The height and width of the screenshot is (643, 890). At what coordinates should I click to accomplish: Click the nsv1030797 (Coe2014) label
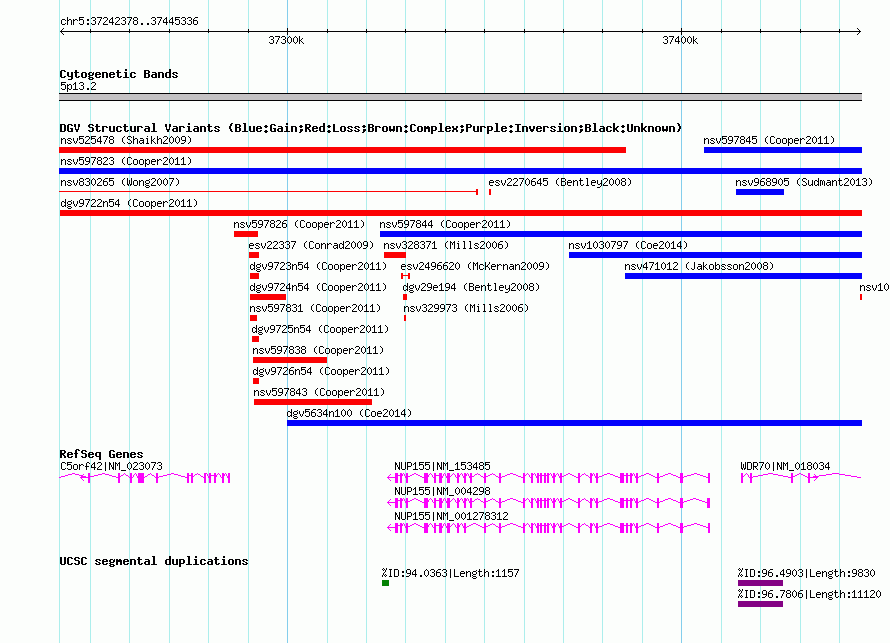628,245
